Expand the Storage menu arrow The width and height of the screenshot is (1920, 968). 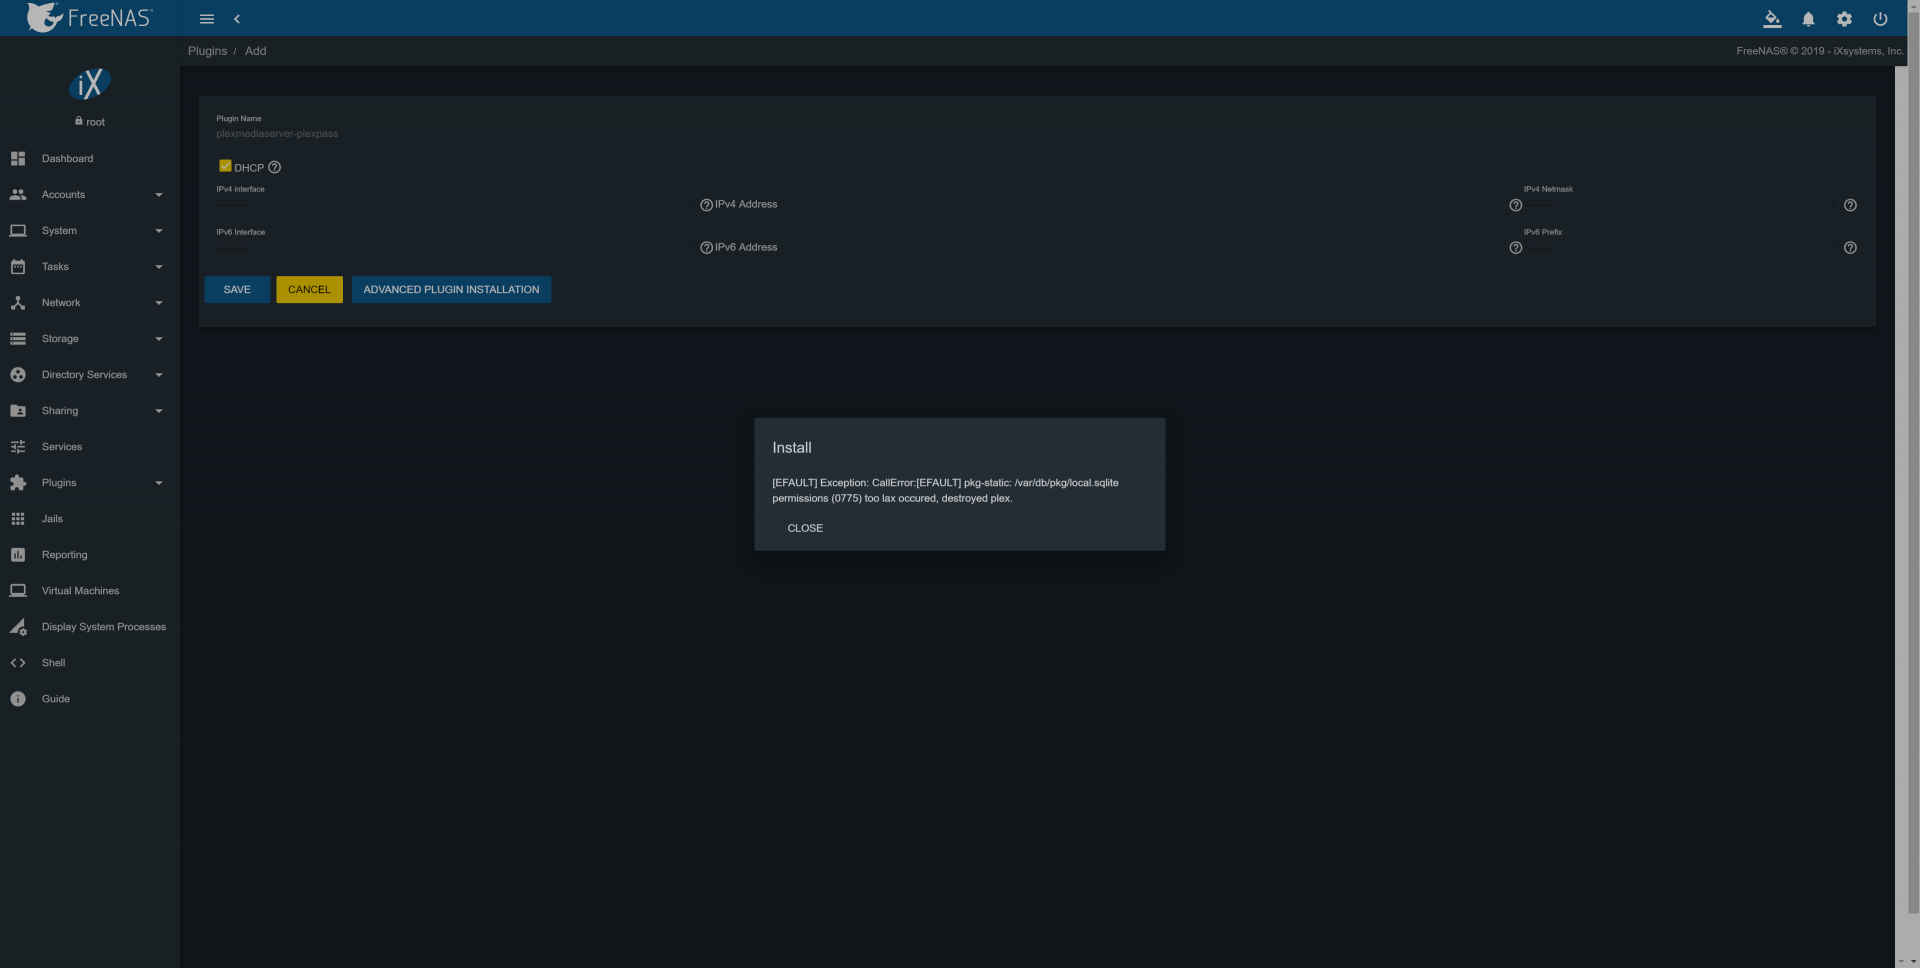[159, 339]
